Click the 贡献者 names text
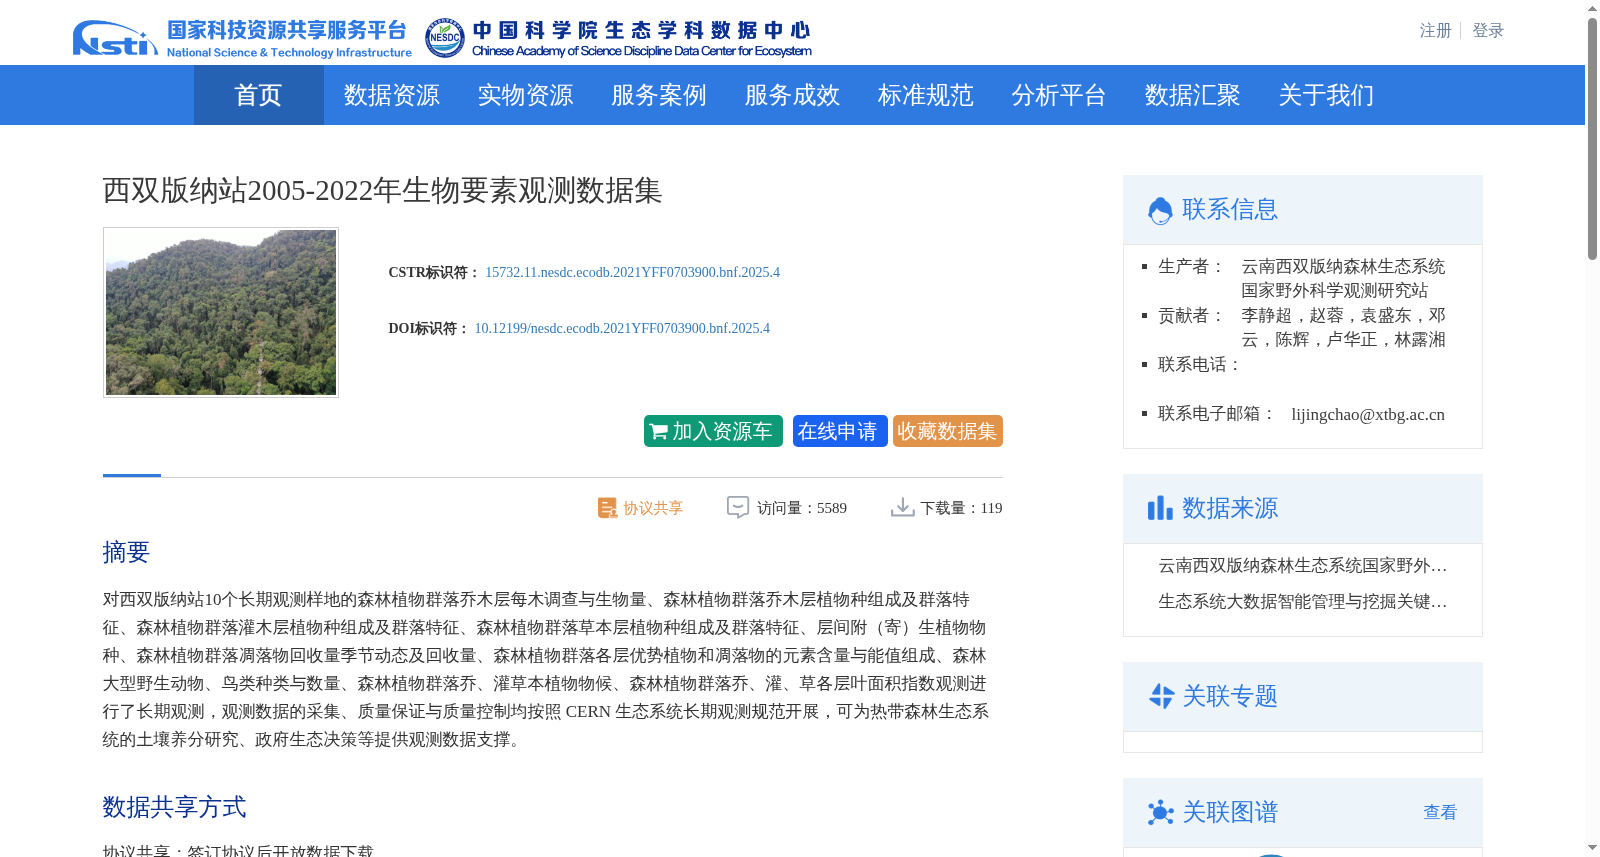 pyautogui.click(x=1343, y=328)
